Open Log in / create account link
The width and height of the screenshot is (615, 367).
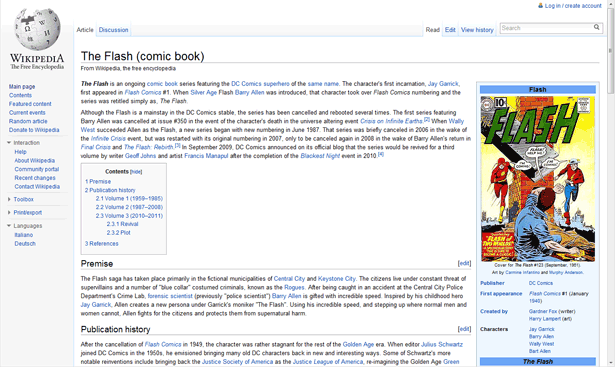573,5
